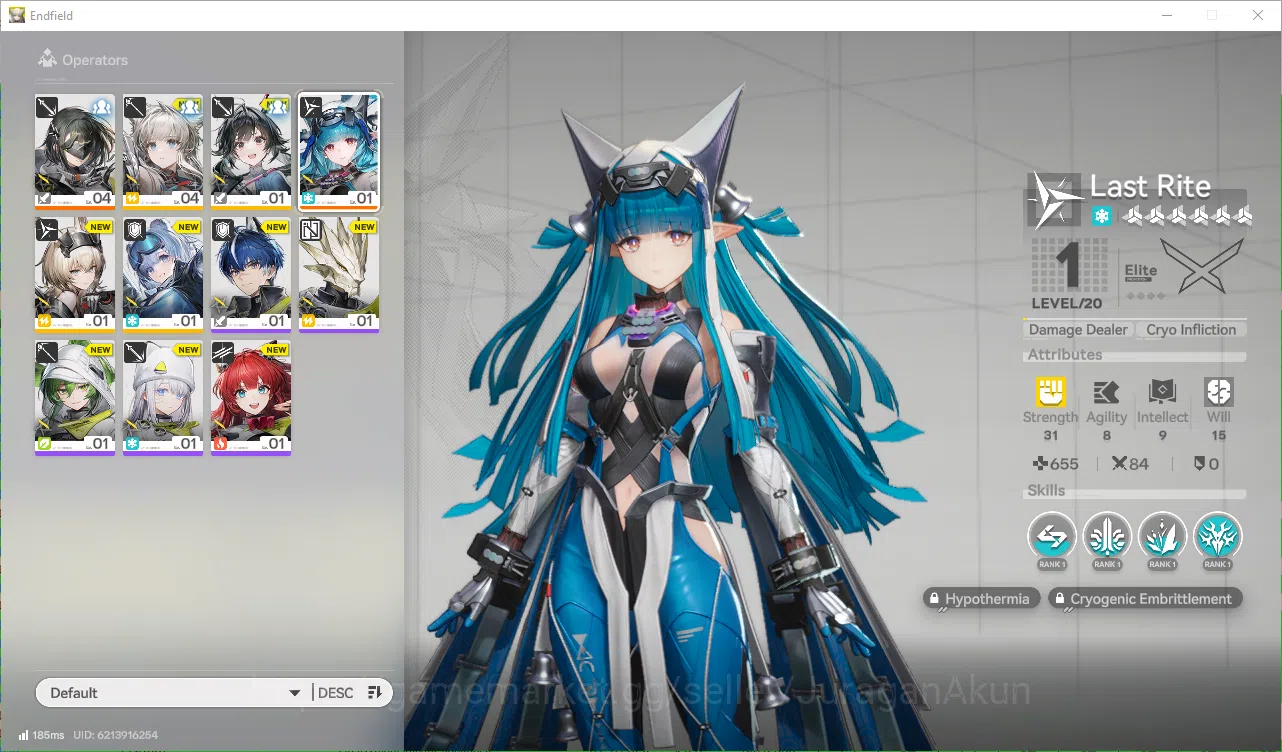1282x752 pixels.
Task: Click the Intellect attribute book icon
Action: point(1163,391)
